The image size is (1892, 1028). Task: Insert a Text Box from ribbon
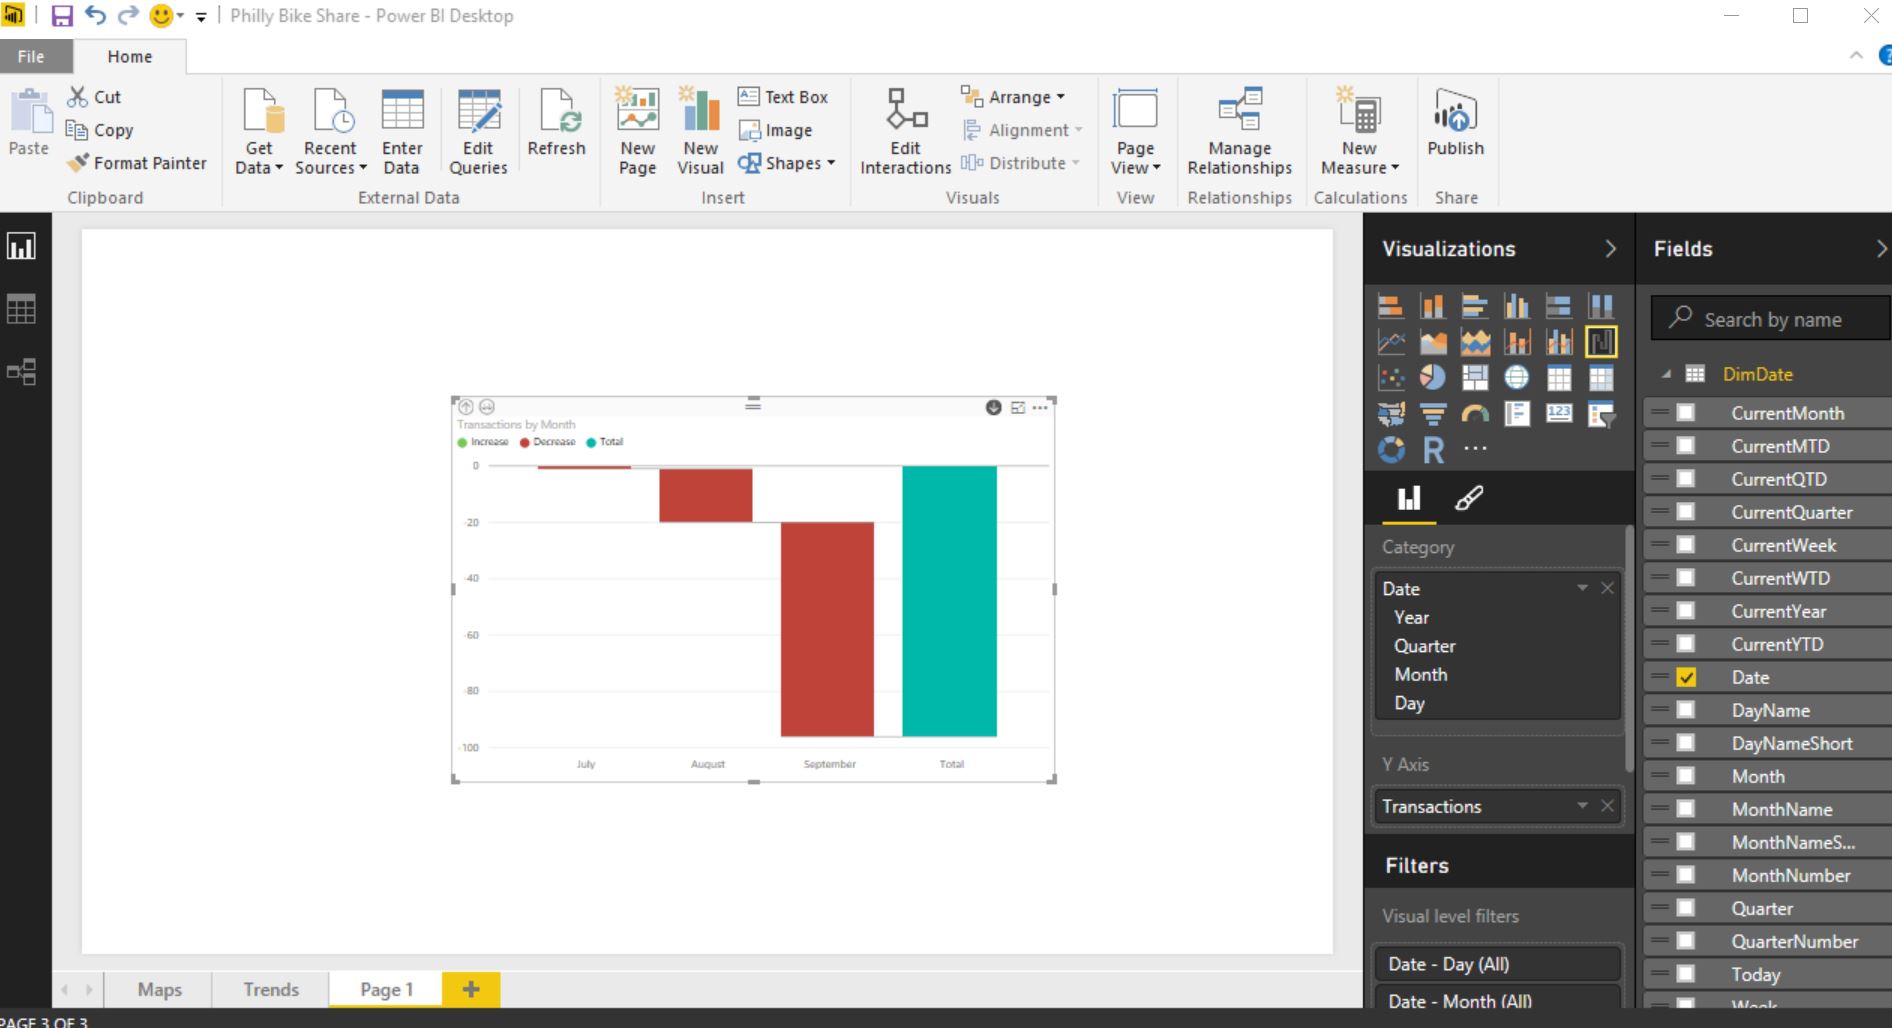tap(783, 97)
